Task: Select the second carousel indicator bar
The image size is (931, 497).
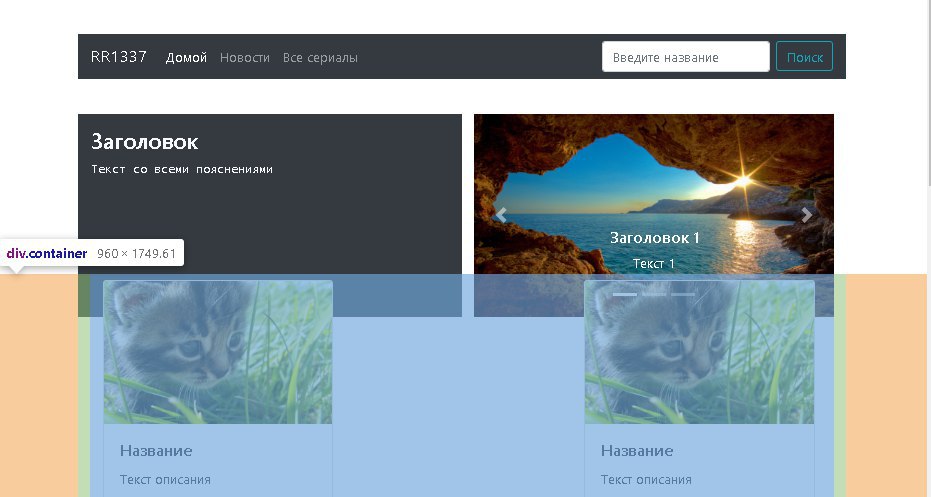Action: (654, 295)
